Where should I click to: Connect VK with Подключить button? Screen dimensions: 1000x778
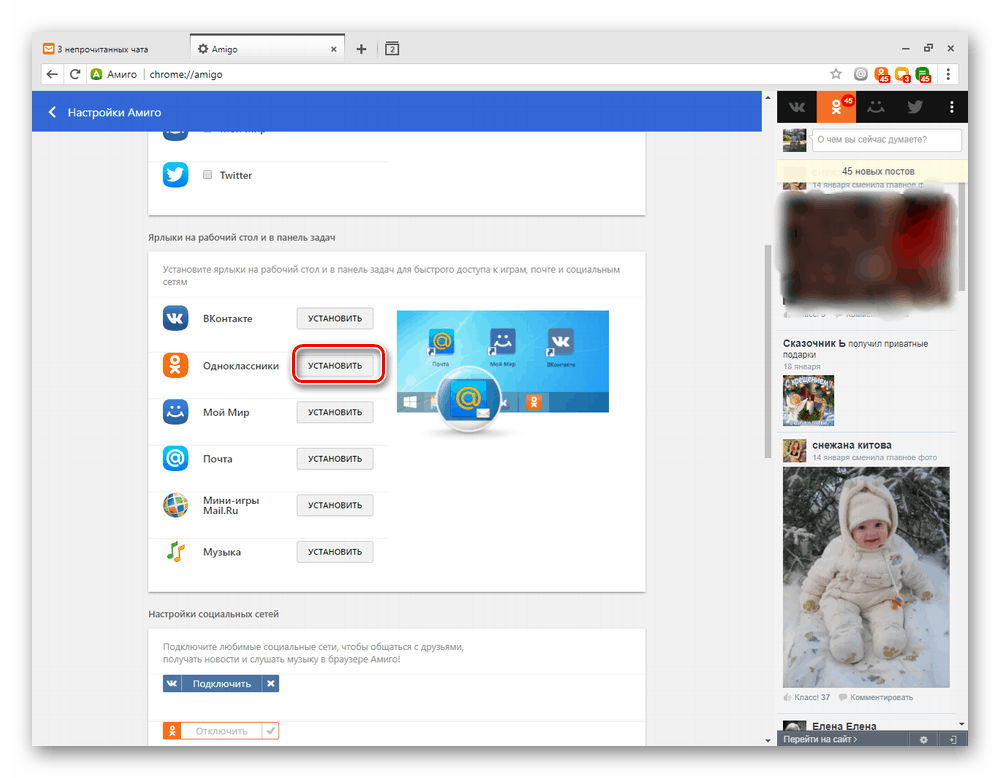222,684
